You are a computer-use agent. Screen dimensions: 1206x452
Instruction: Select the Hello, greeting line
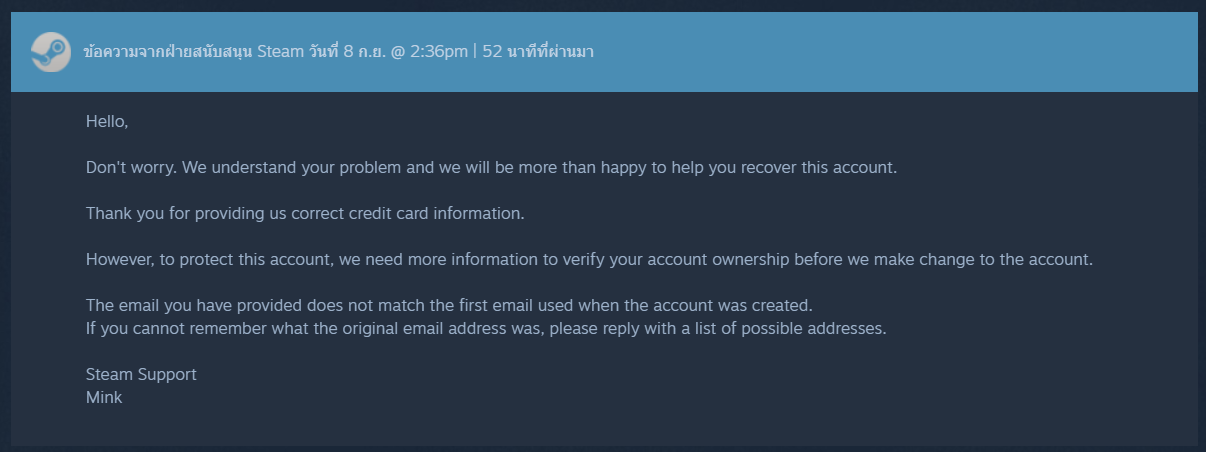coord(107,122)
